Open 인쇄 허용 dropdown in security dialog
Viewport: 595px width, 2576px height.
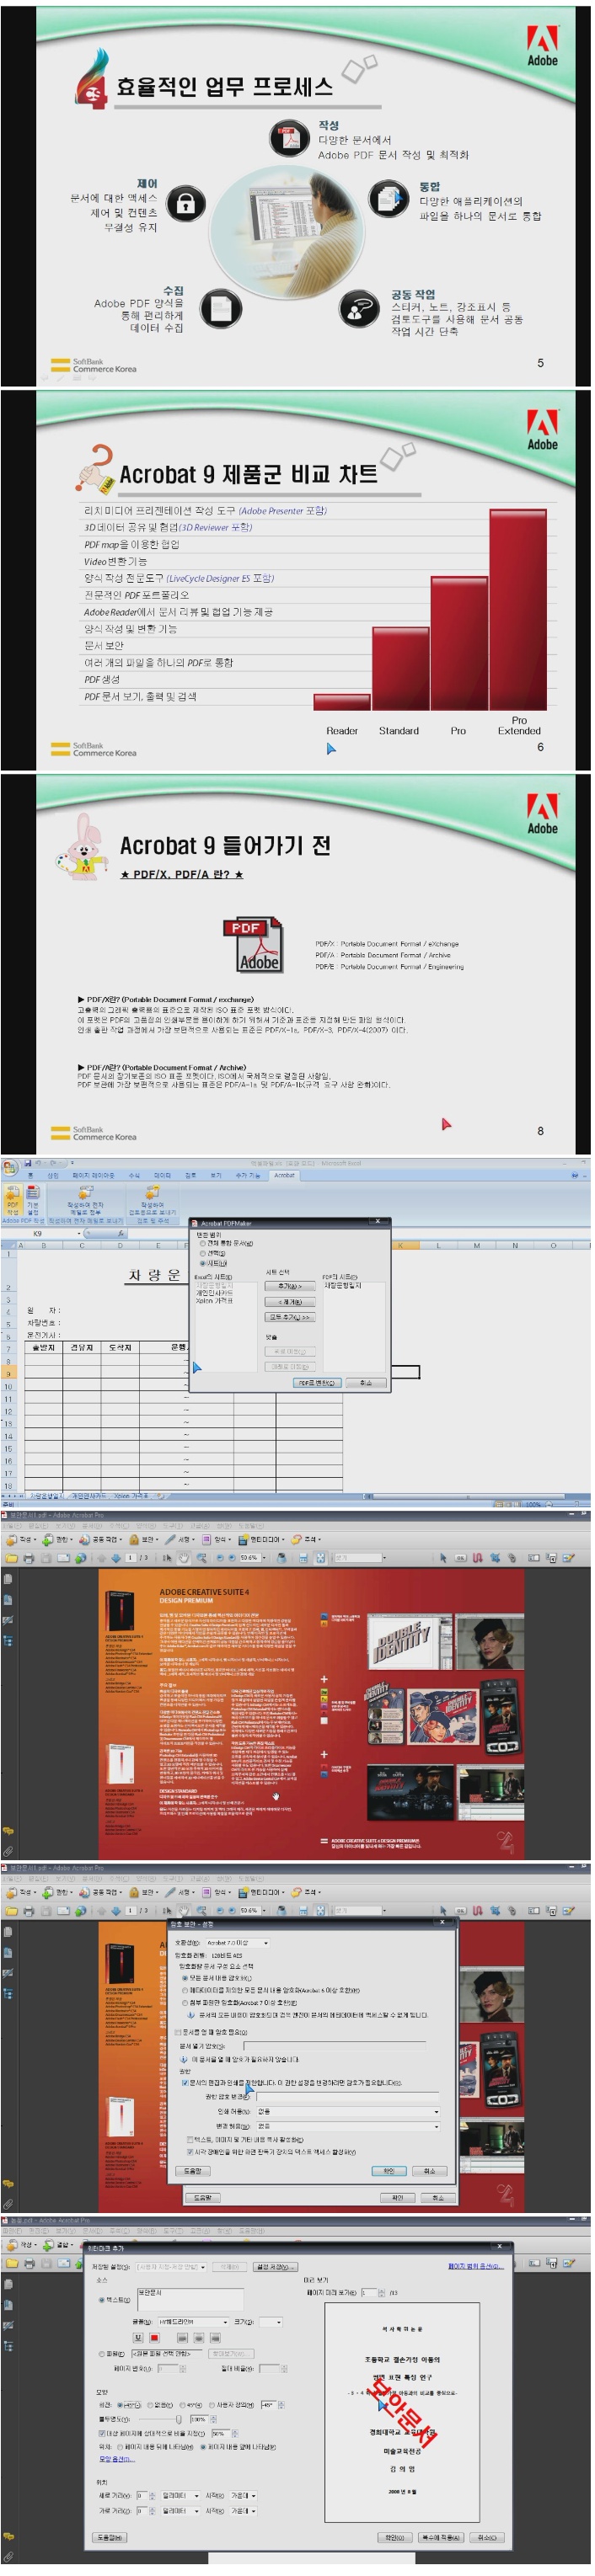click(347, 2112)
